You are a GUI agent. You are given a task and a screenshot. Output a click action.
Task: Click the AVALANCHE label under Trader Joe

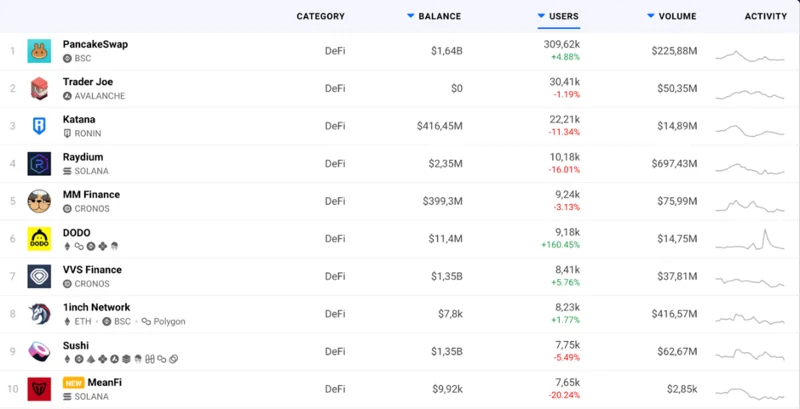99,96
